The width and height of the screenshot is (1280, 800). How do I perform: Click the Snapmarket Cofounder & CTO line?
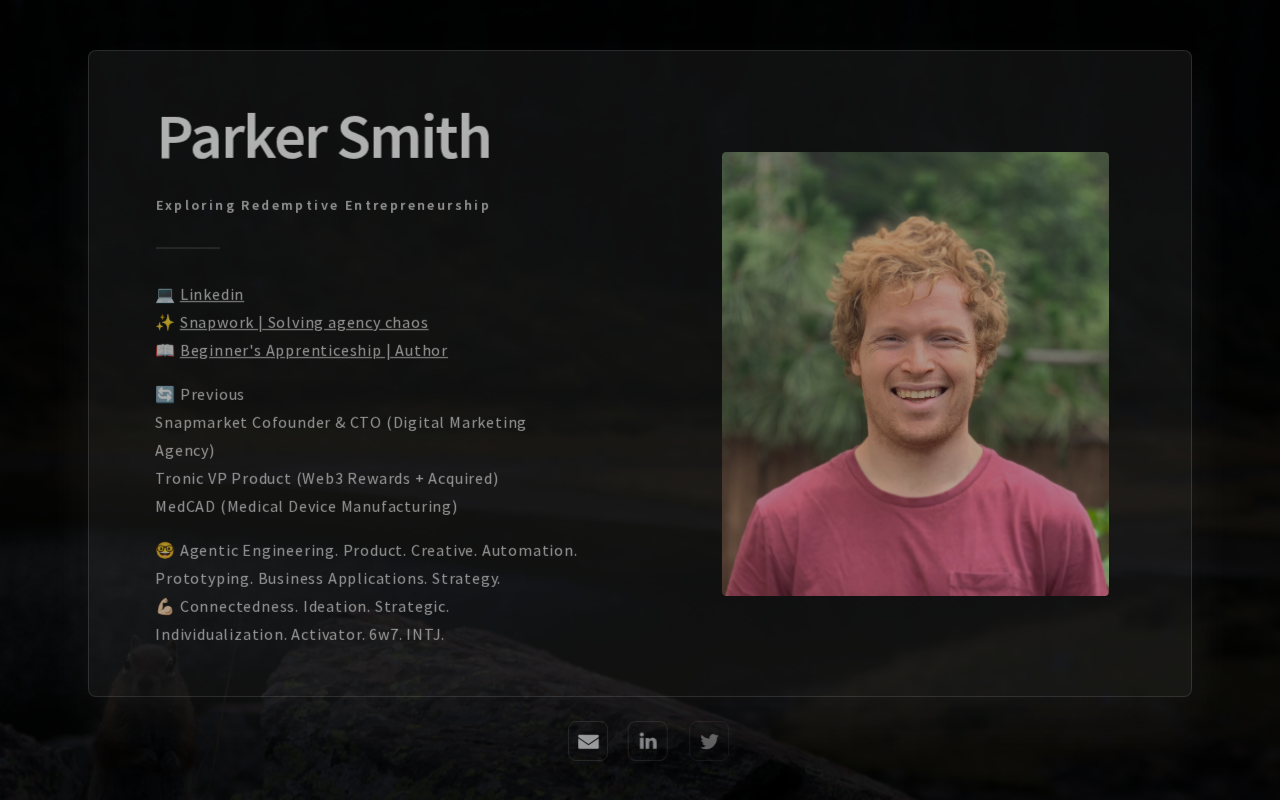(x=341, y=436)
